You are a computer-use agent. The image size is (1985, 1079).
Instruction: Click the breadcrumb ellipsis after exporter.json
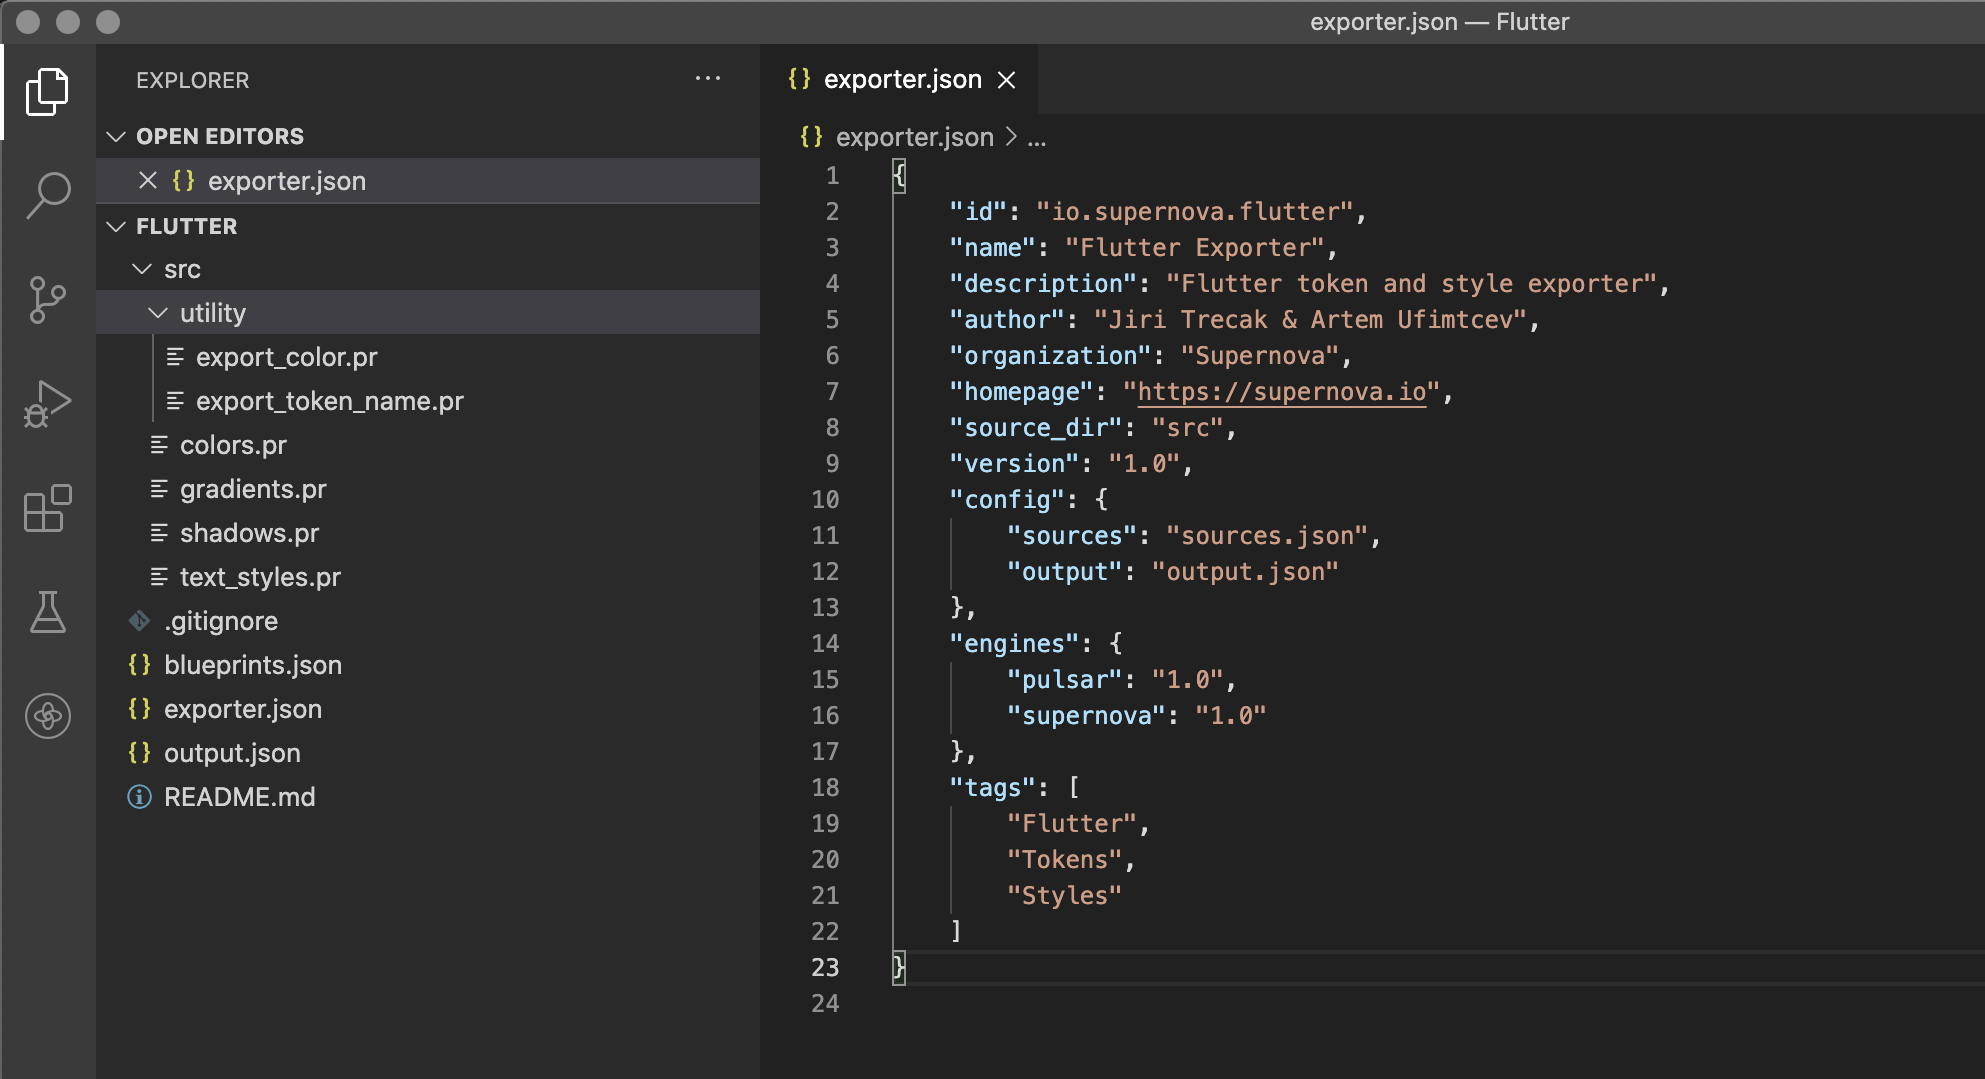point(1037,138)
